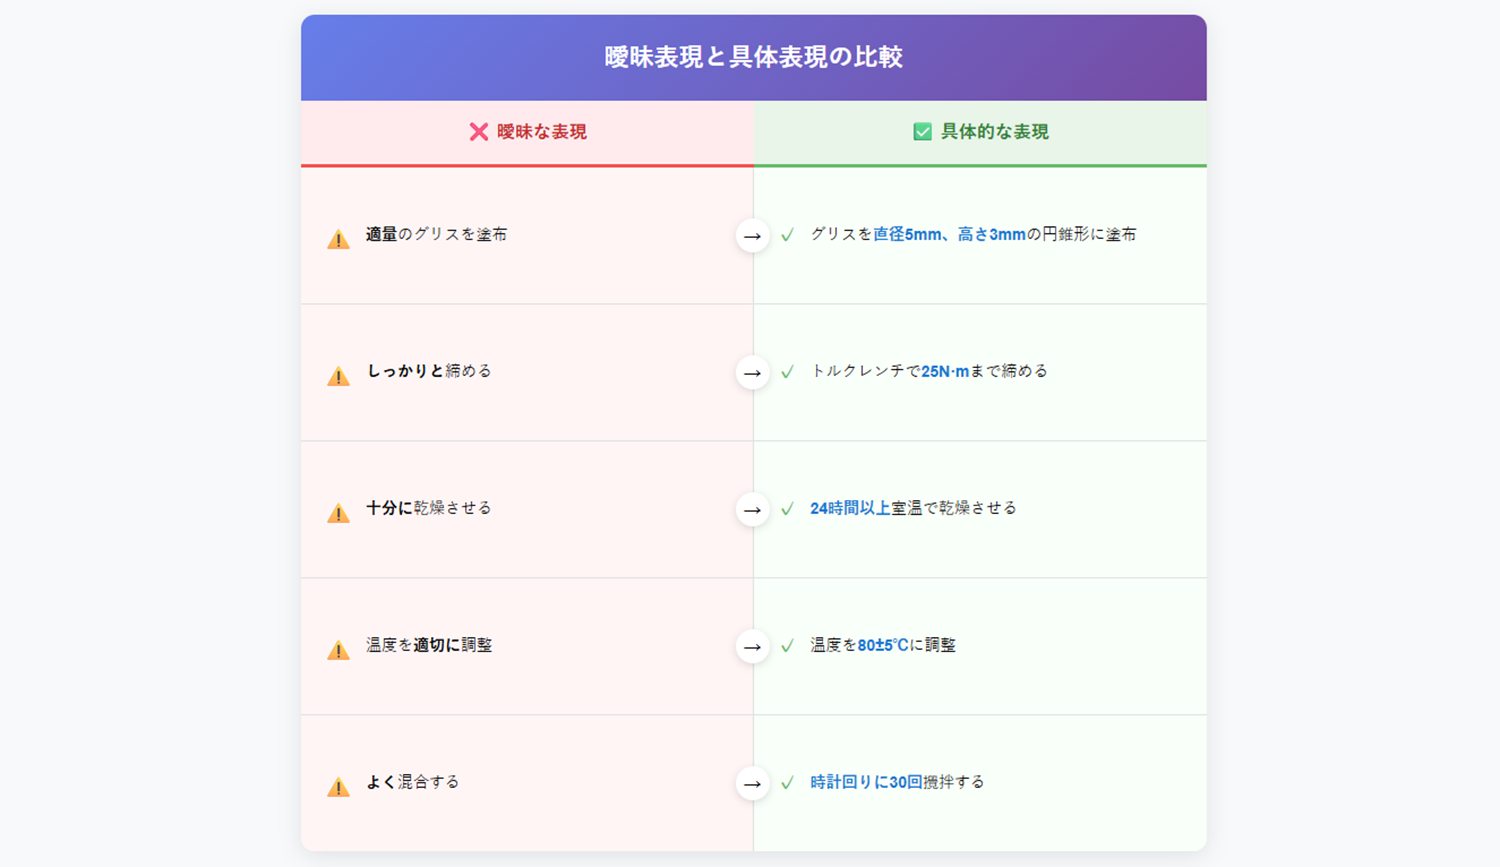Screen dimensions: 1500x867
Task: Click the arrow circle in the 80±5℃ row
Action: point(753,647)
